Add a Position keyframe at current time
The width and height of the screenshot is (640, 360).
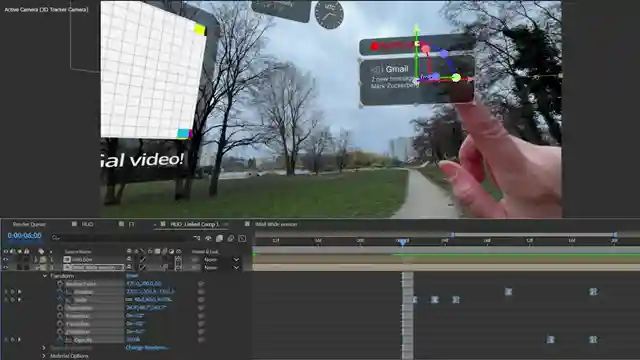(12, 292)
